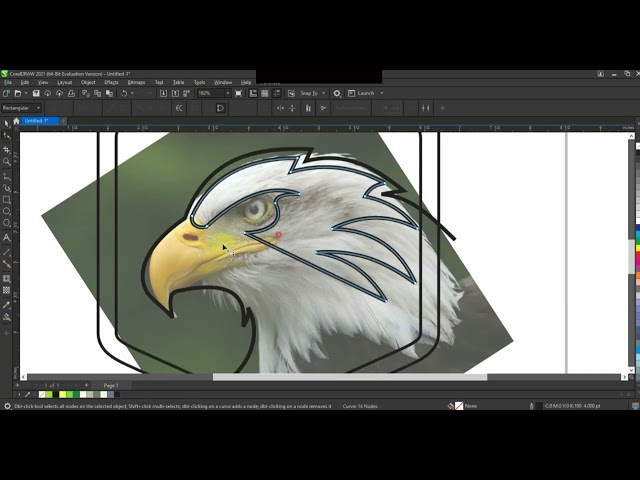Toggle Show guidelines button

(276, 93)
